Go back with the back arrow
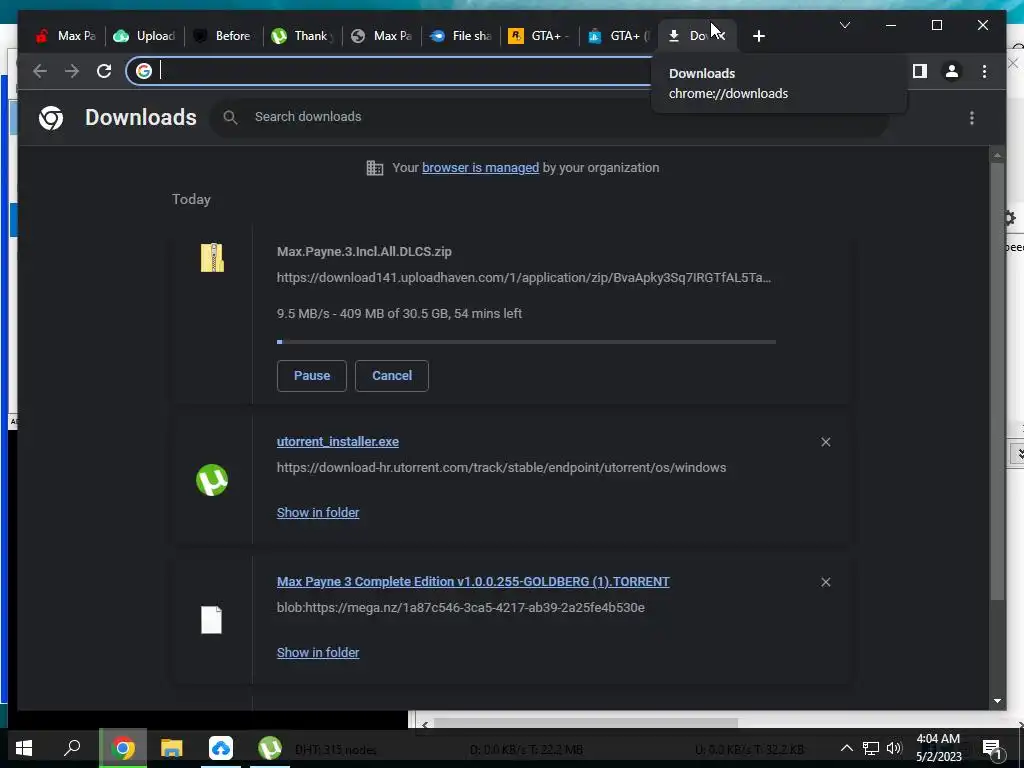 40,71
